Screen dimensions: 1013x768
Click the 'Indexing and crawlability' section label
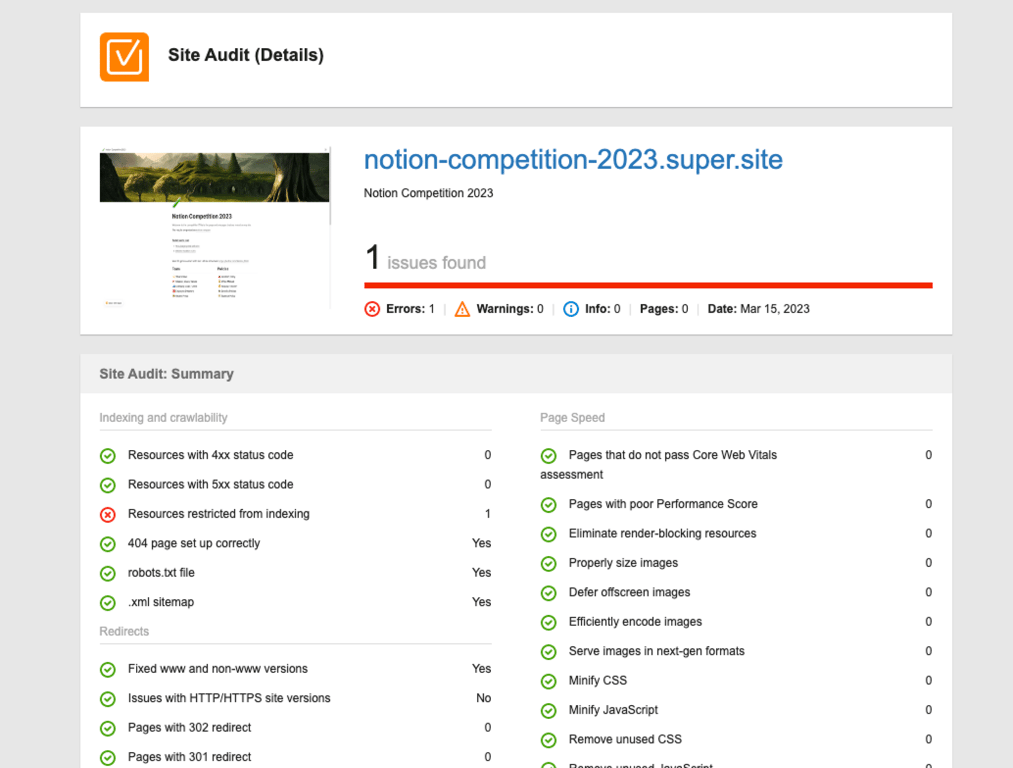coord(163,418)
